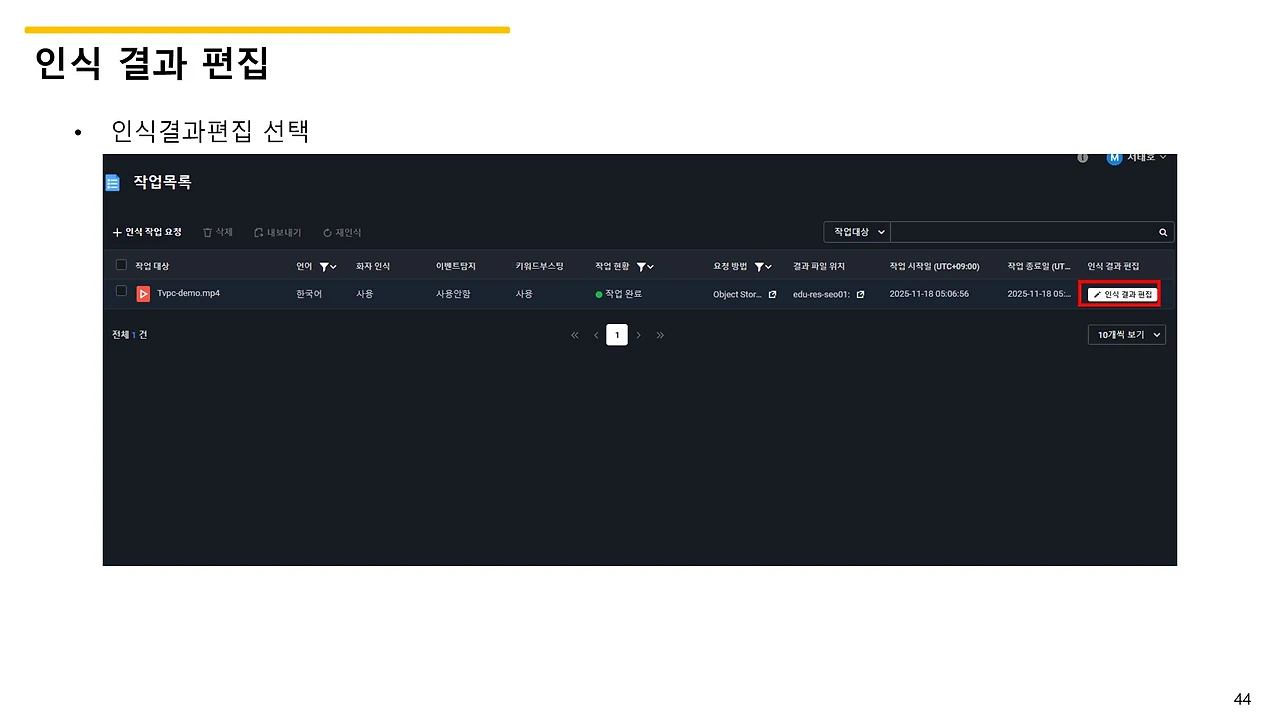Select page 1 in pagination
This screenshot has height=720, width=1280.
pyautogui.click(x=617, y=335)
